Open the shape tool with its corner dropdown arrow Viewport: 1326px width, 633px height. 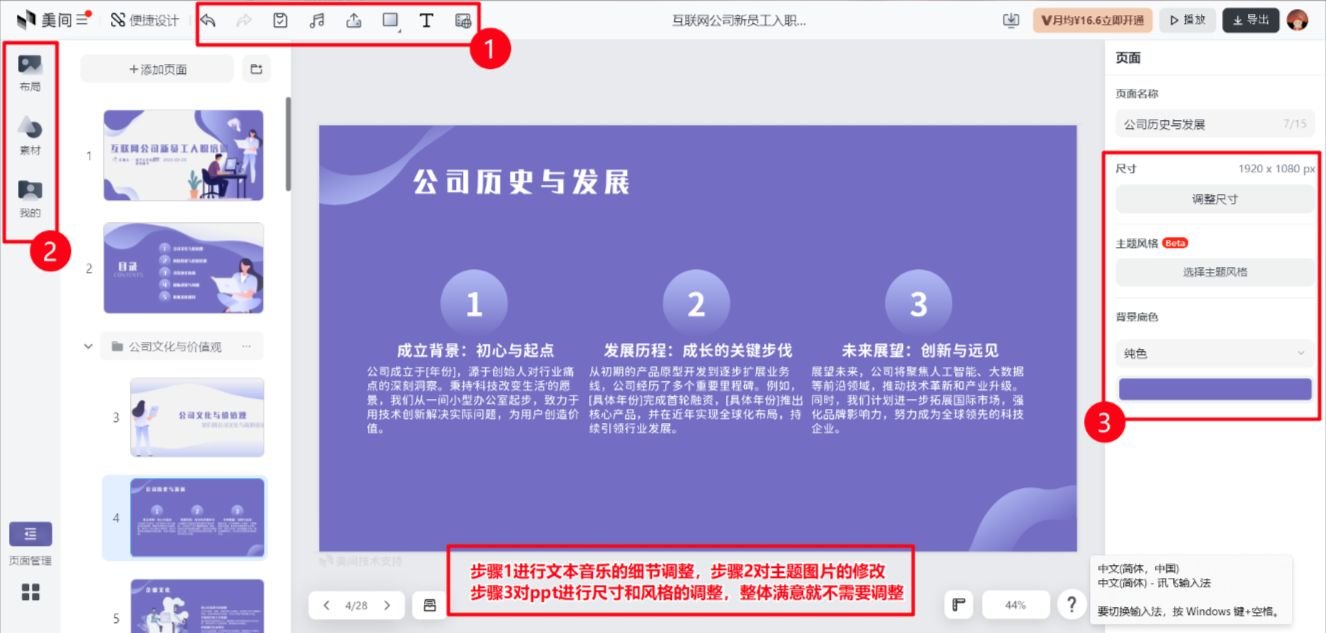coord(390,19)
